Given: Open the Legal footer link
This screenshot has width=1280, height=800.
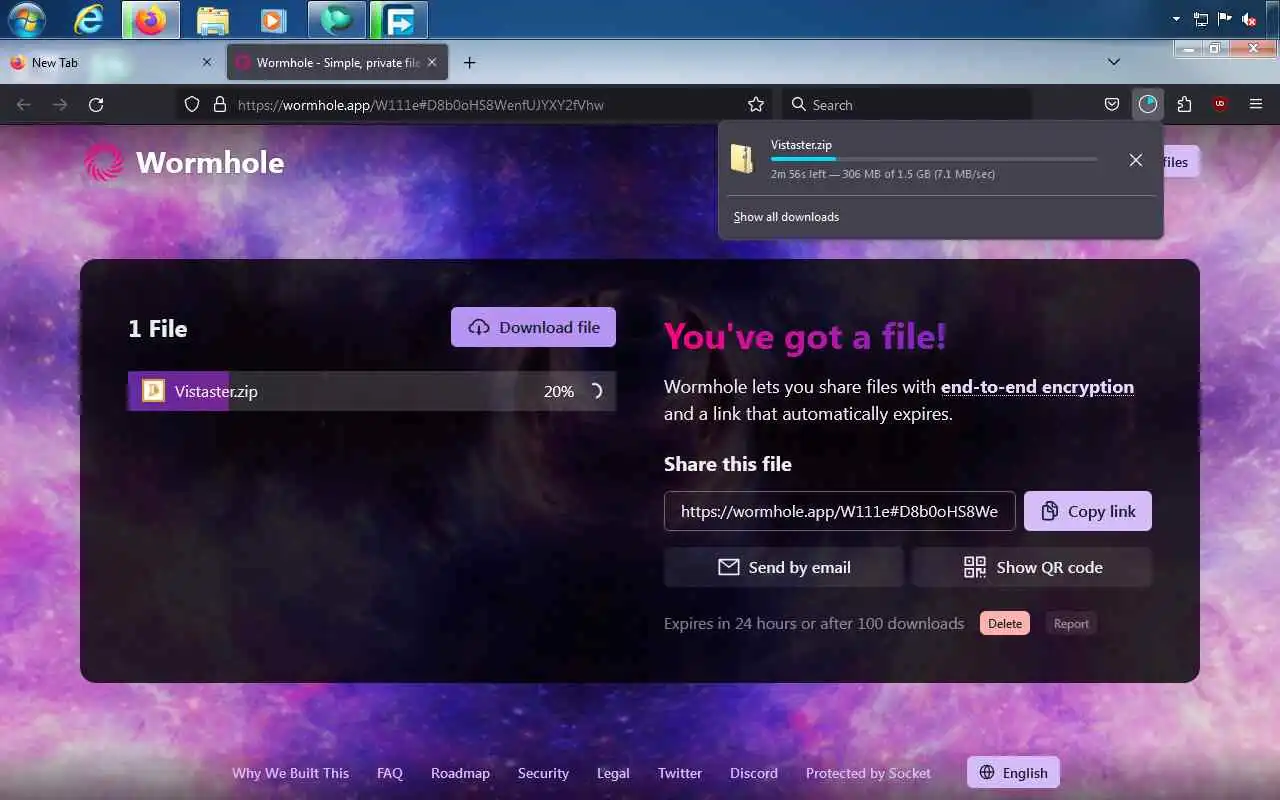Looking at the screenshot, I should 613,773.
